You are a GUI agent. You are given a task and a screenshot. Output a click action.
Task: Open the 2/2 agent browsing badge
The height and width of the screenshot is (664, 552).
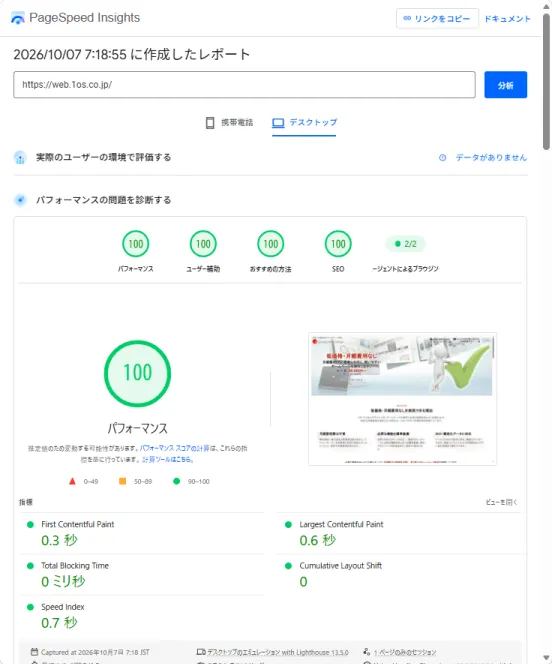pos(406,244)
